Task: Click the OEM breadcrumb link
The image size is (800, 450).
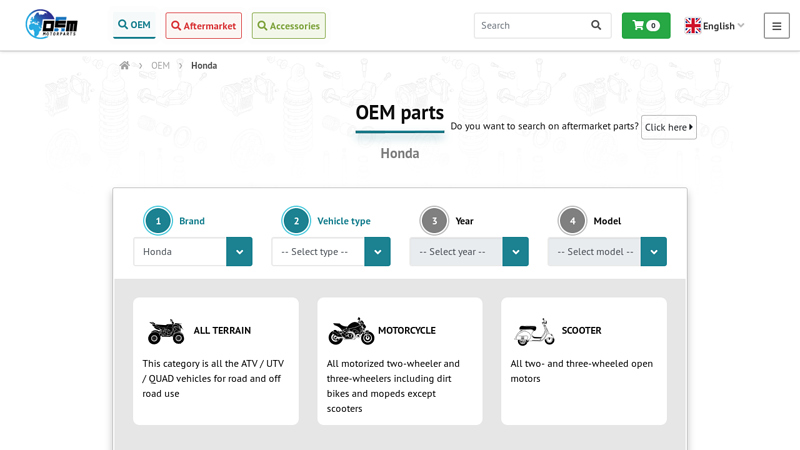Action: 160,65
